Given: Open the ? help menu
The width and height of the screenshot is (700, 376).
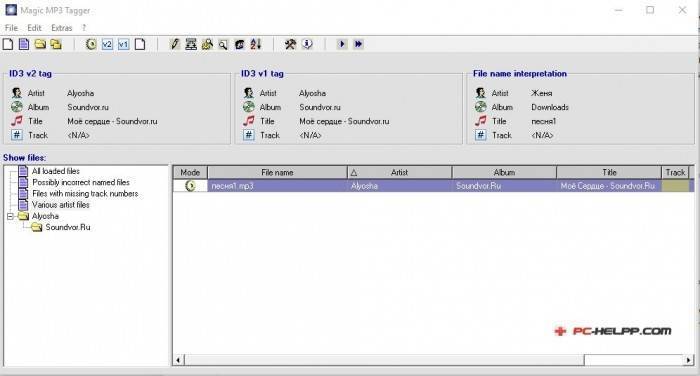Looking at the screenshot, I should (84, 28).
